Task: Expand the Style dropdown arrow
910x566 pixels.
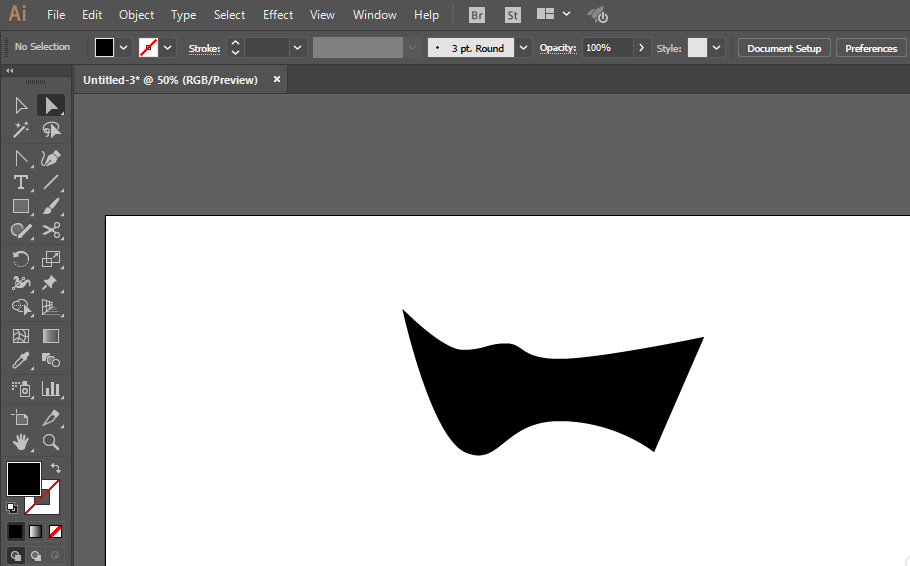Action: coord(717,48)
